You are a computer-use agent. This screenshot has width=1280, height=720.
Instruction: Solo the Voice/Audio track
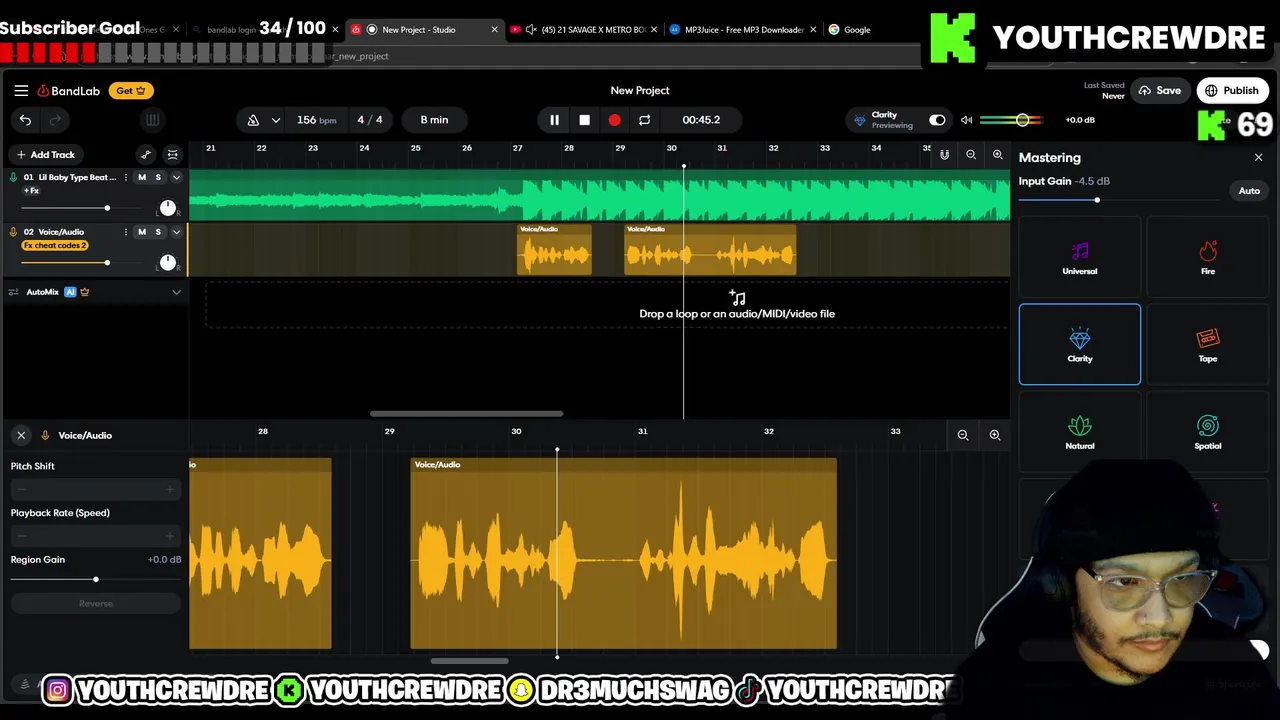pyautogui.click(x=158, y=232)
